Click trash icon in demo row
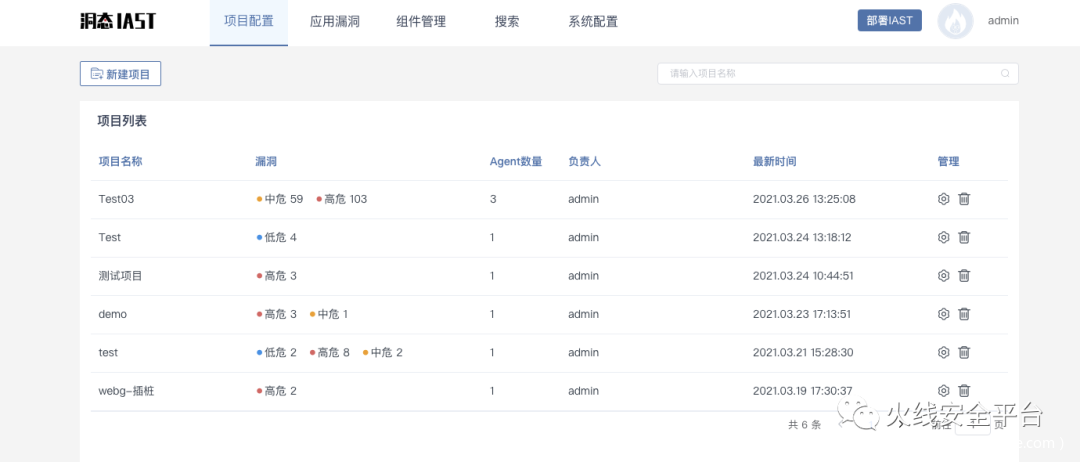Screen dimensions: 1080x462 click(964, 314)
